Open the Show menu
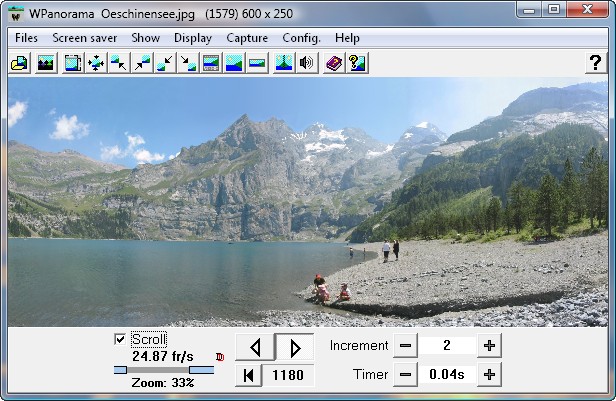 146,38
